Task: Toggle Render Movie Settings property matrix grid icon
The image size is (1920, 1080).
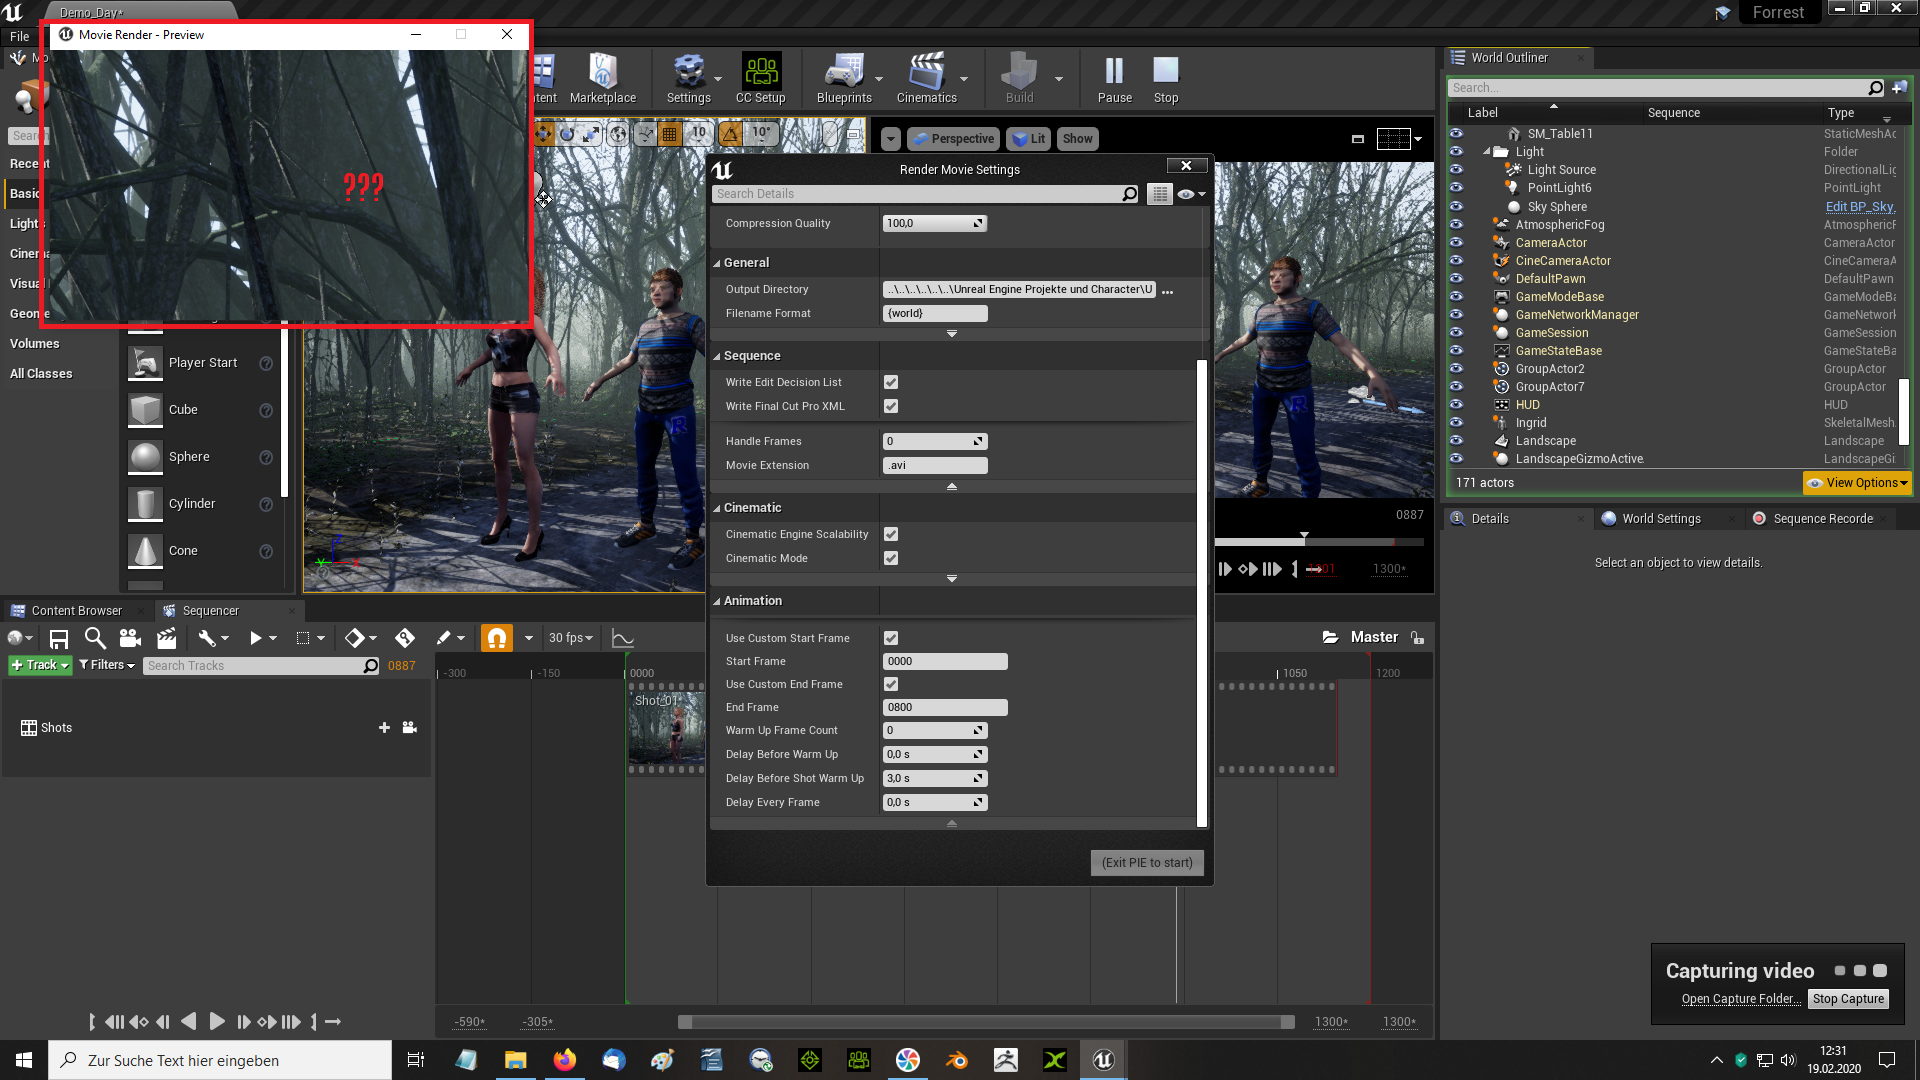Action: point(1159,194)
